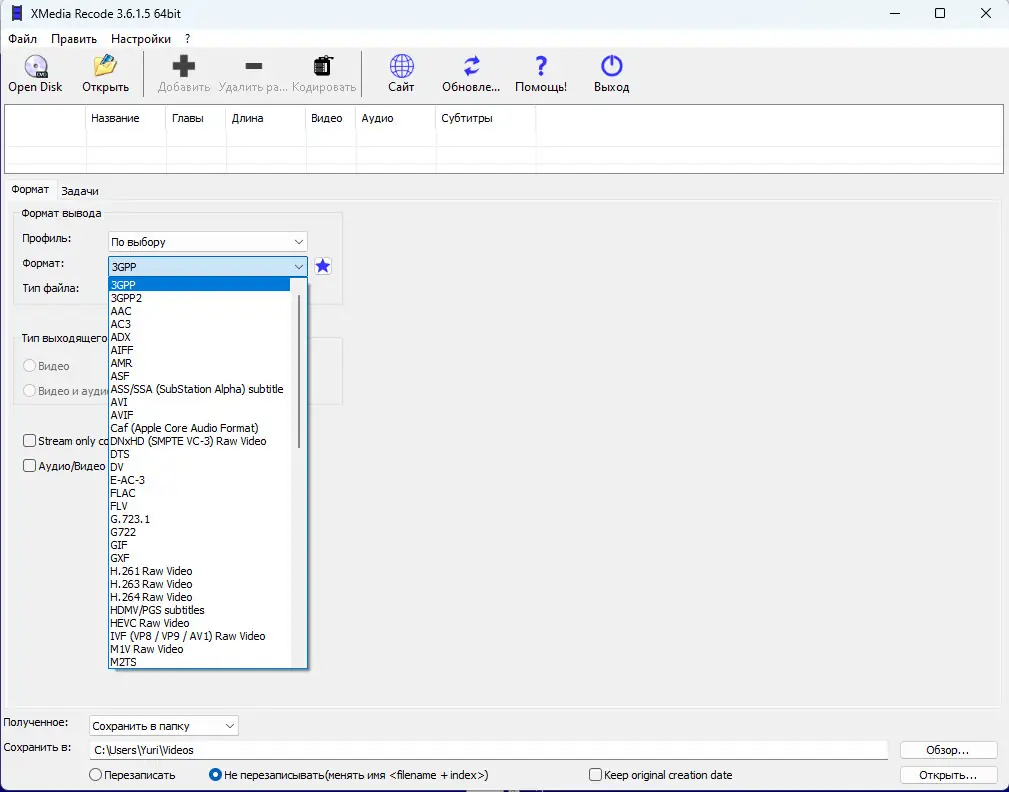Click the Открыть... button at the bottom
Image resolution: width=1009 pixels, height=792 pixels.
pyautogui.click(x=948, y=775)
